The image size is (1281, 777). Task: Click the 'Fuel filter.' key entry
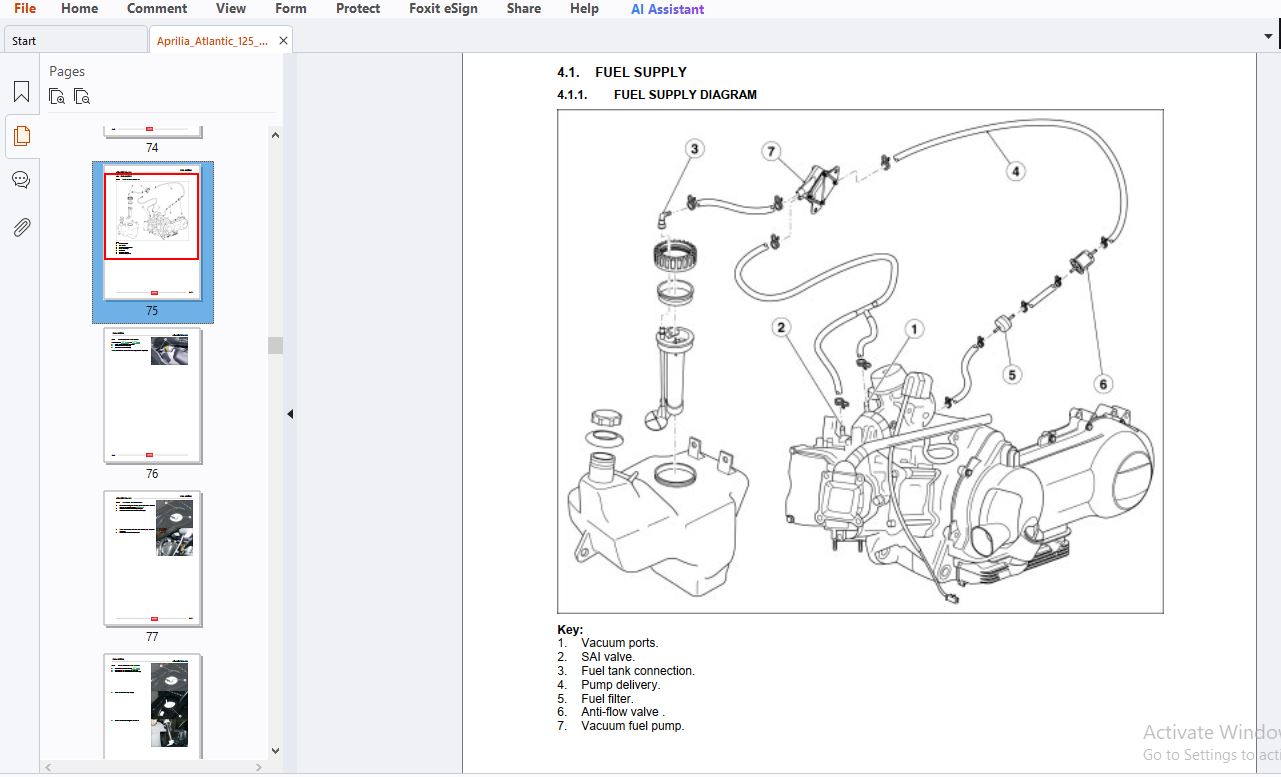pos(607,699)
